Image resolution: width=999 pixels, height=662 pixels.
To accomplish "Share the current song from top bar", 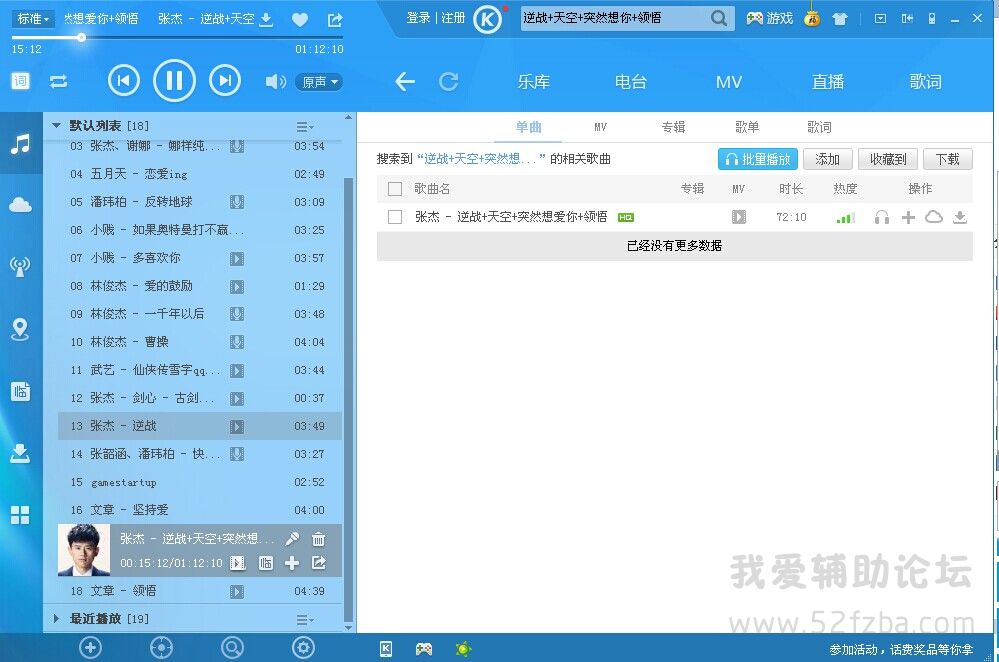I will point(335,20).
